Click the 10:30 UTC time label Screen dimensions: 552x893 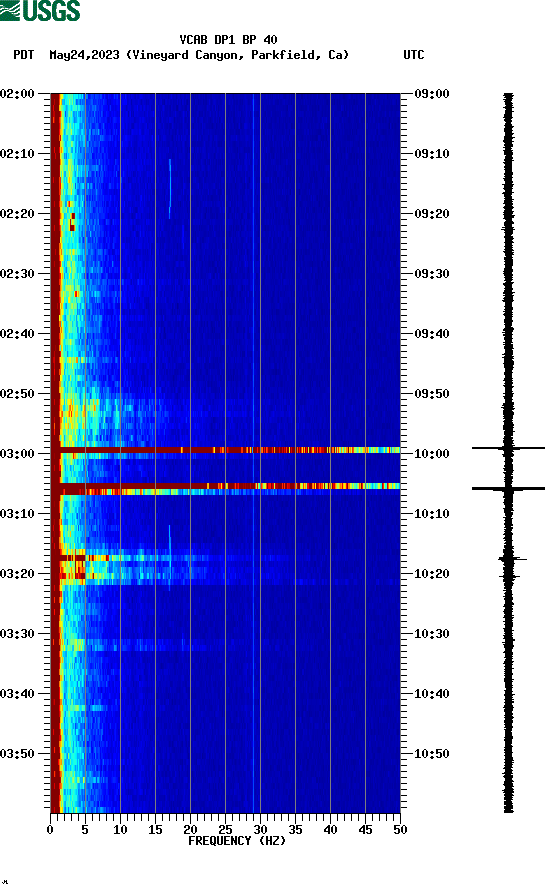point(432,634)
